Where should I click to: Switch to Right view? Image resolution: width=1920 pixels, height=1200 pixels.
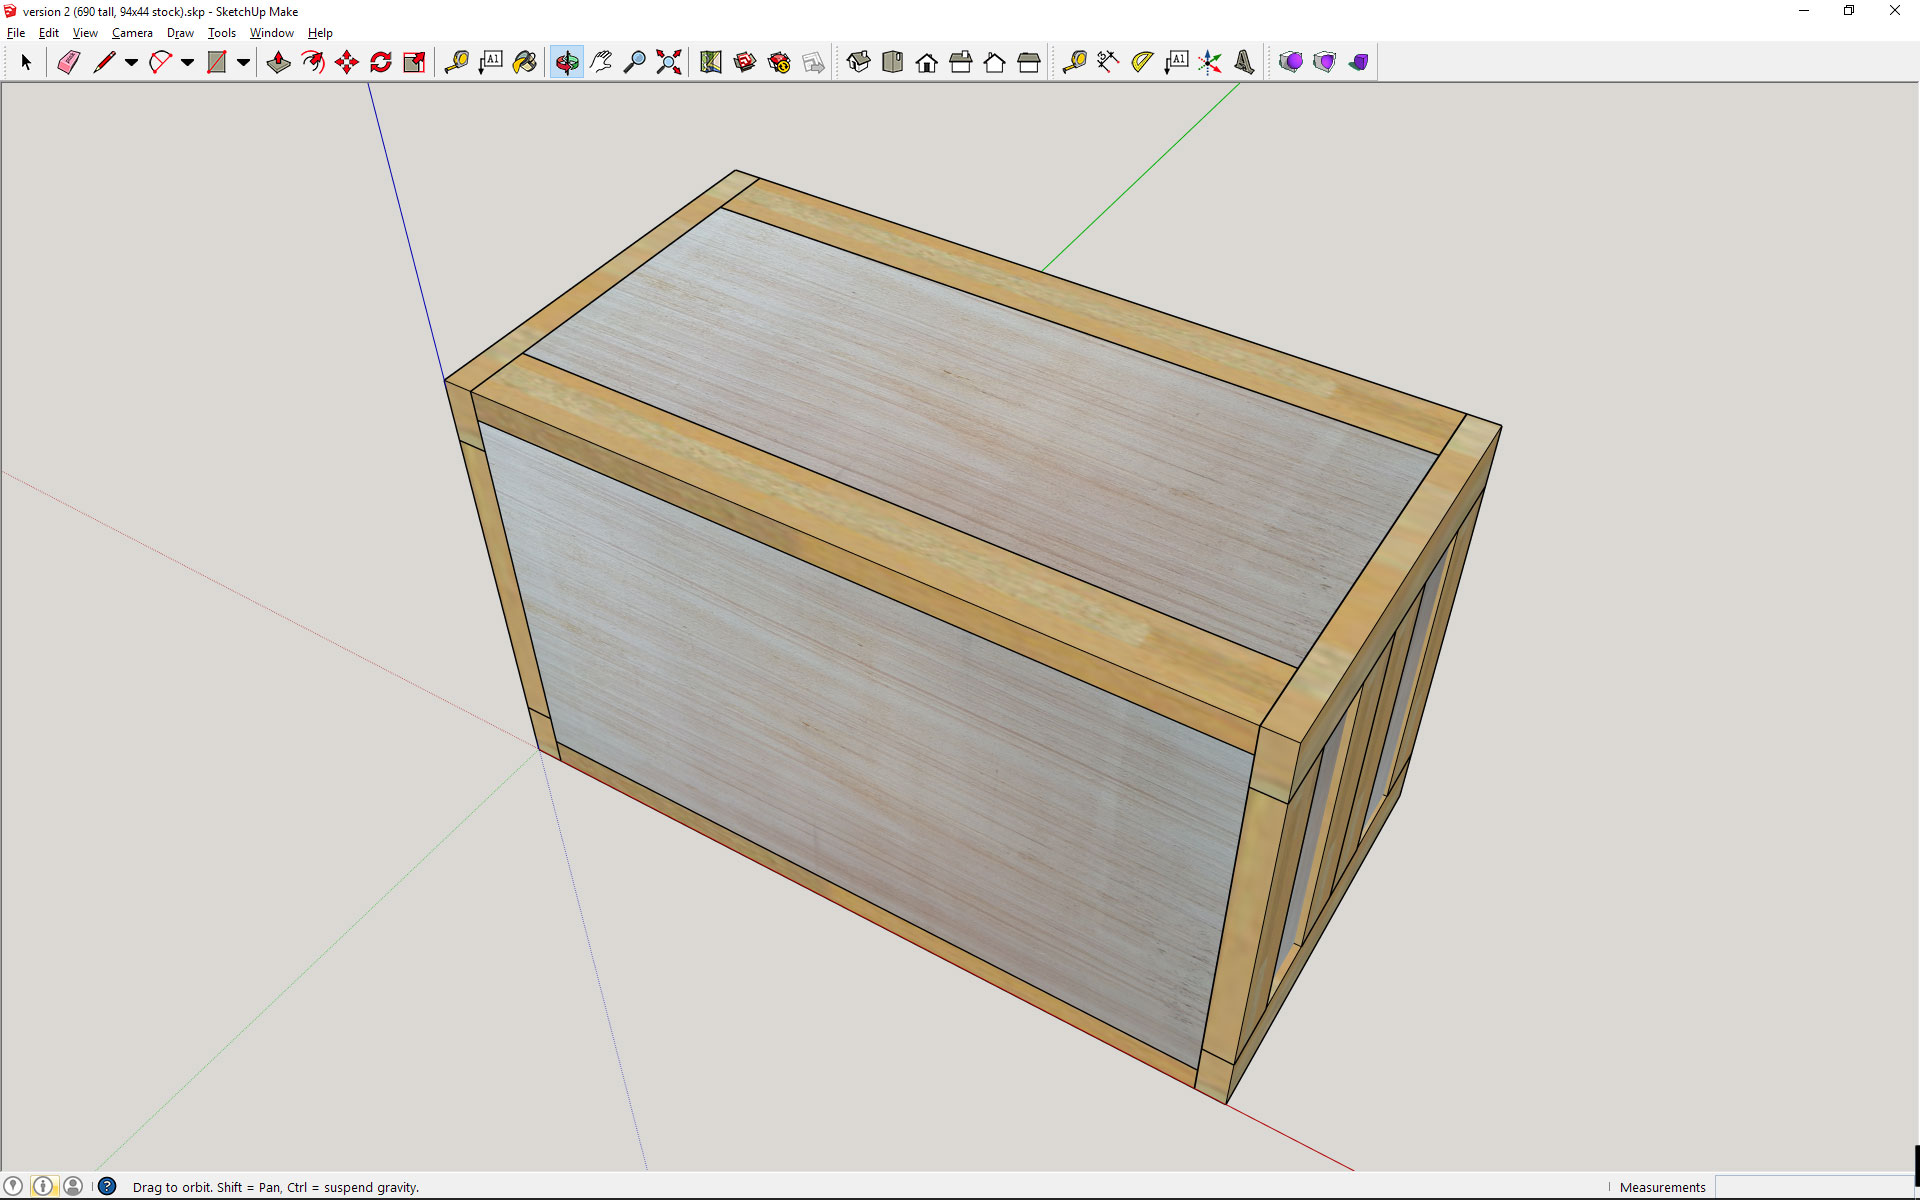click(x=961, y=62)
